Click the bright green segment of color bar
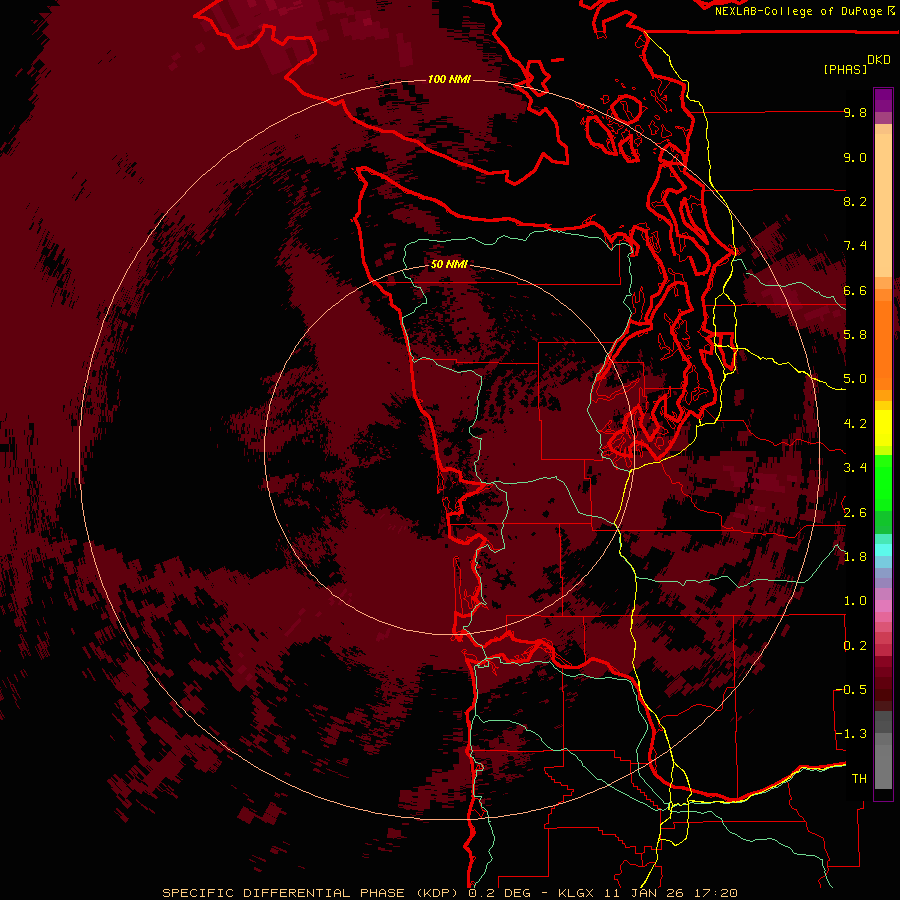The image size is (900, 900). (x=883, y=483)
